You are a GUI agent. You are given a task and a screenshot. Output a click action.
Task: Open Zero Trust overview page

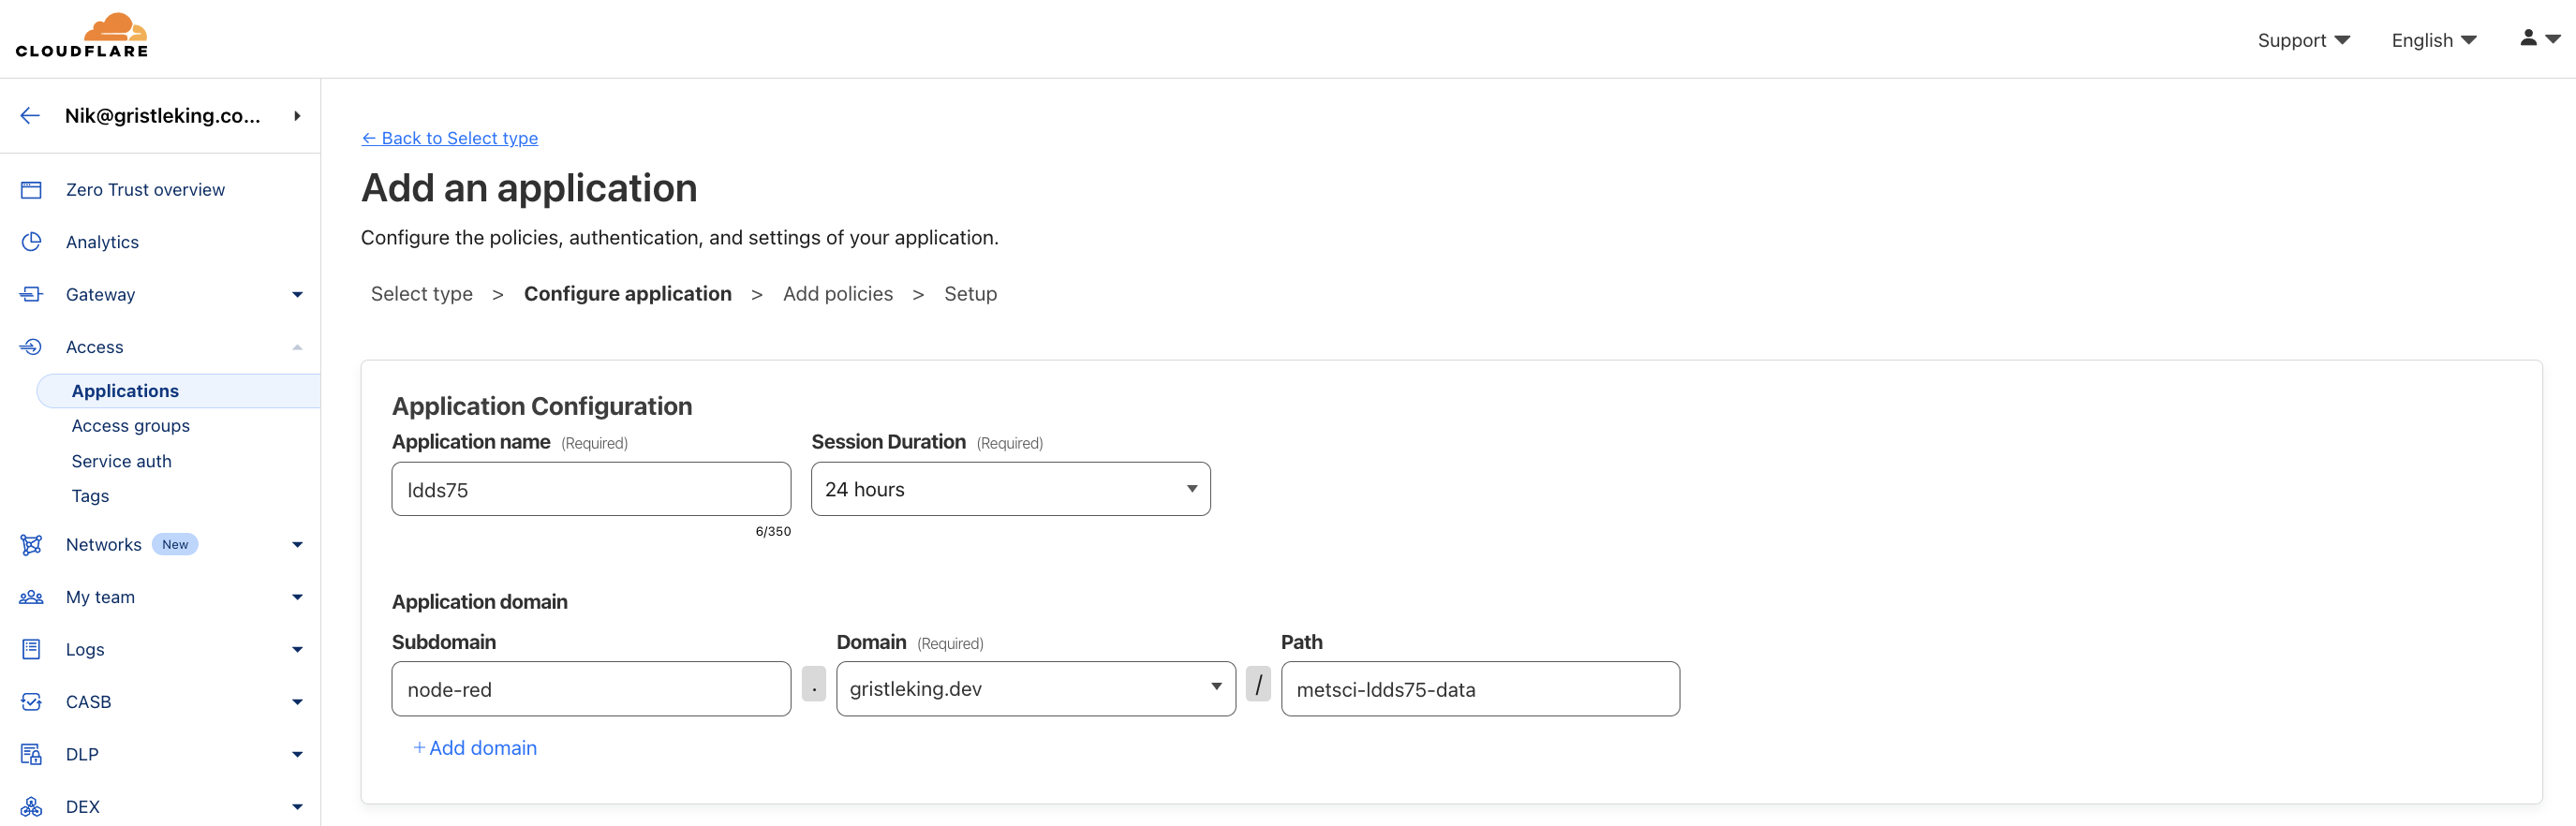tap(145, 190)
